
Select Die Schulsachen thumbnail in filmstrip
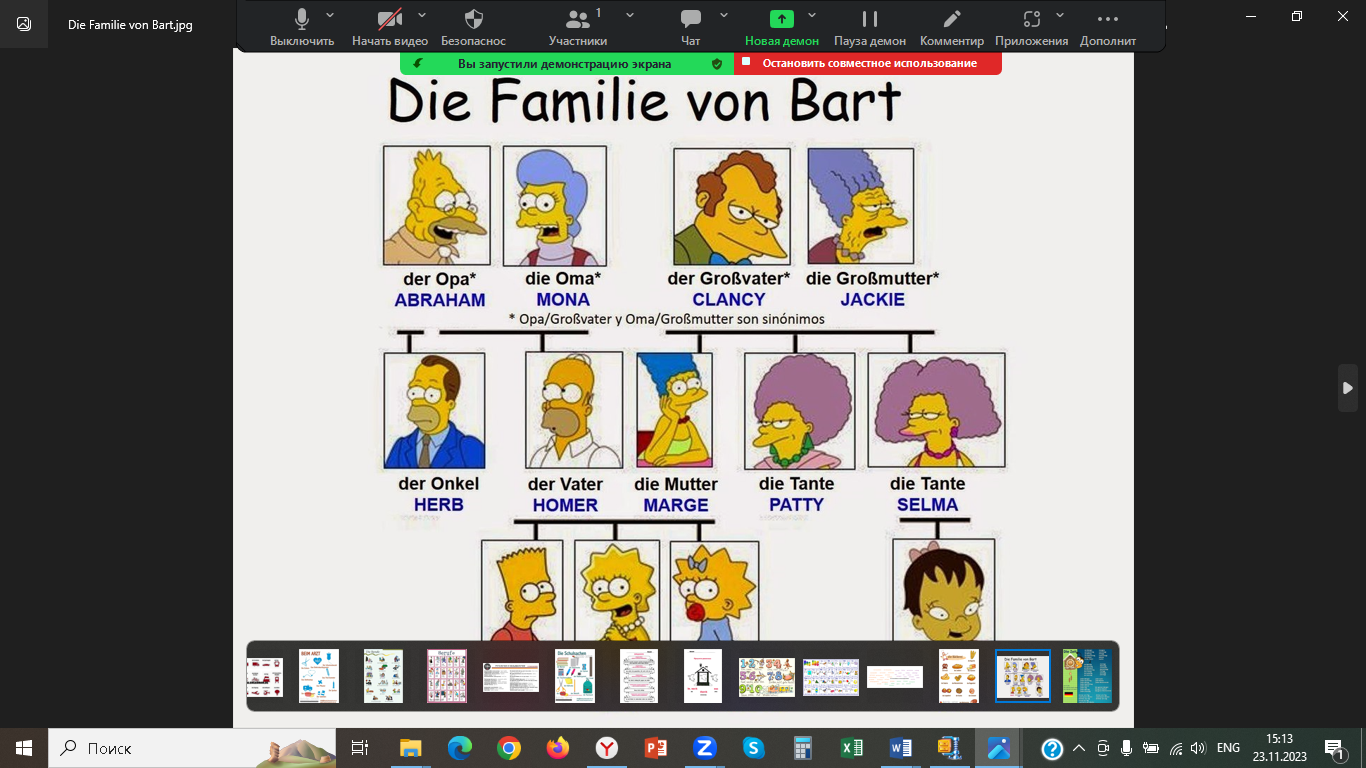click(x=575, y=676)
